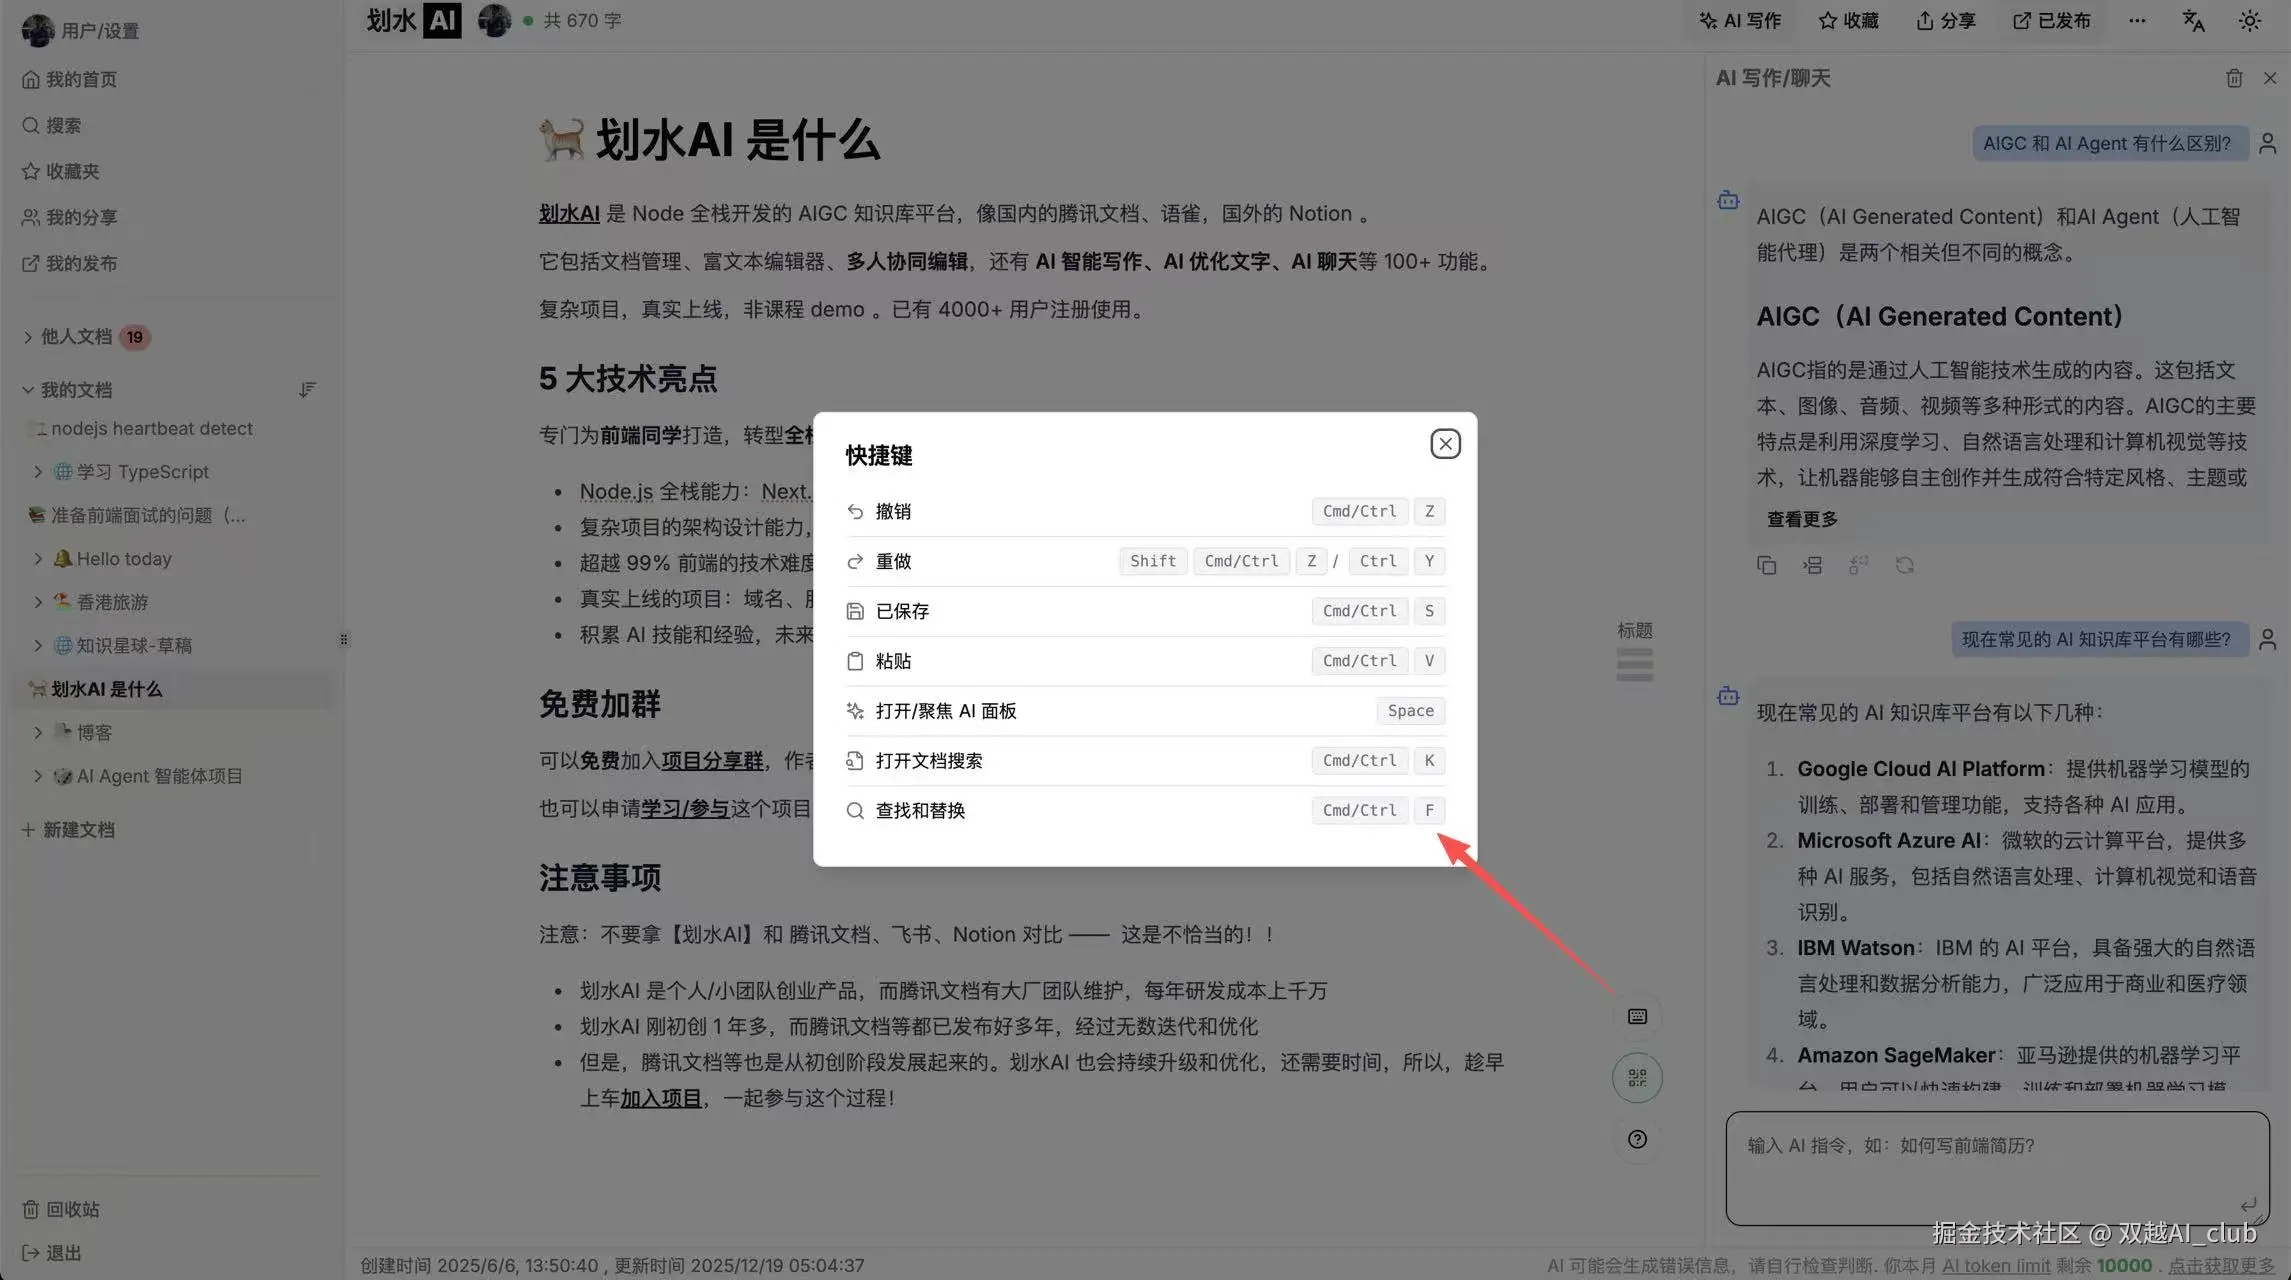The height and width of the screenshot is (1280, 2291).
Task: Click the 加入项目 link in the document
Action: [x=661, y=1098]
